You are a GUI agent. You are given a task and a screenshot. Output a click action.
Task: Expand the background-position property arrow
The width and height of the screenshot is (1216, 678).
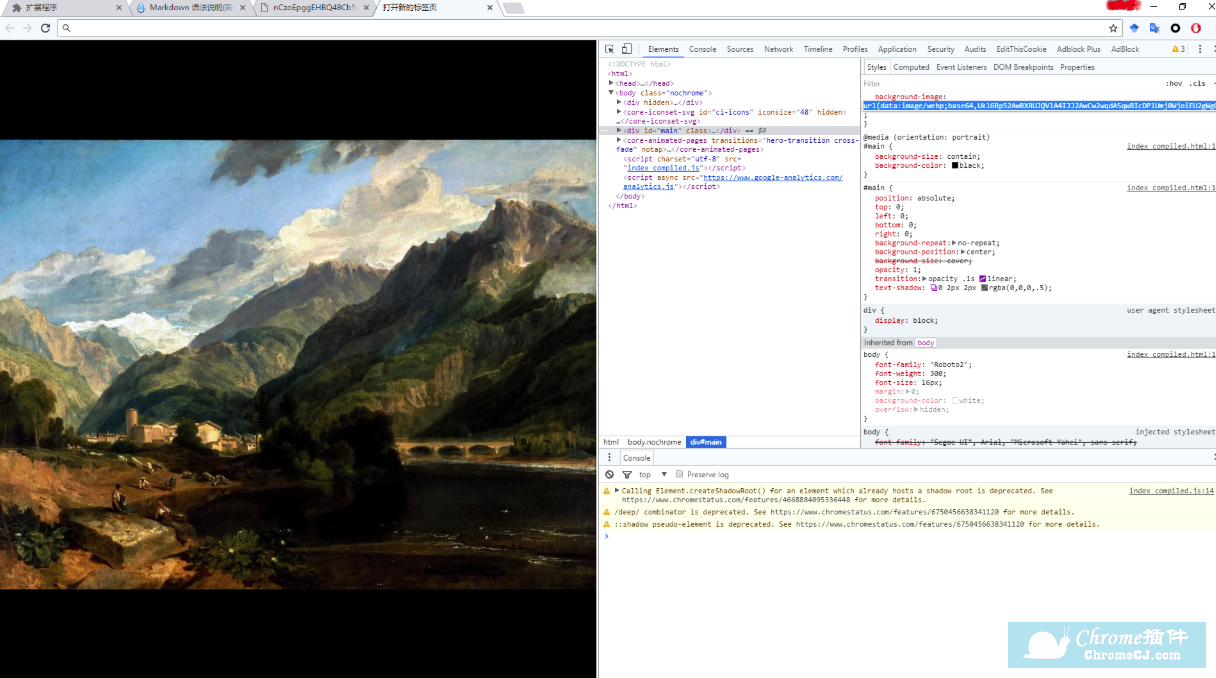point(961,252)
